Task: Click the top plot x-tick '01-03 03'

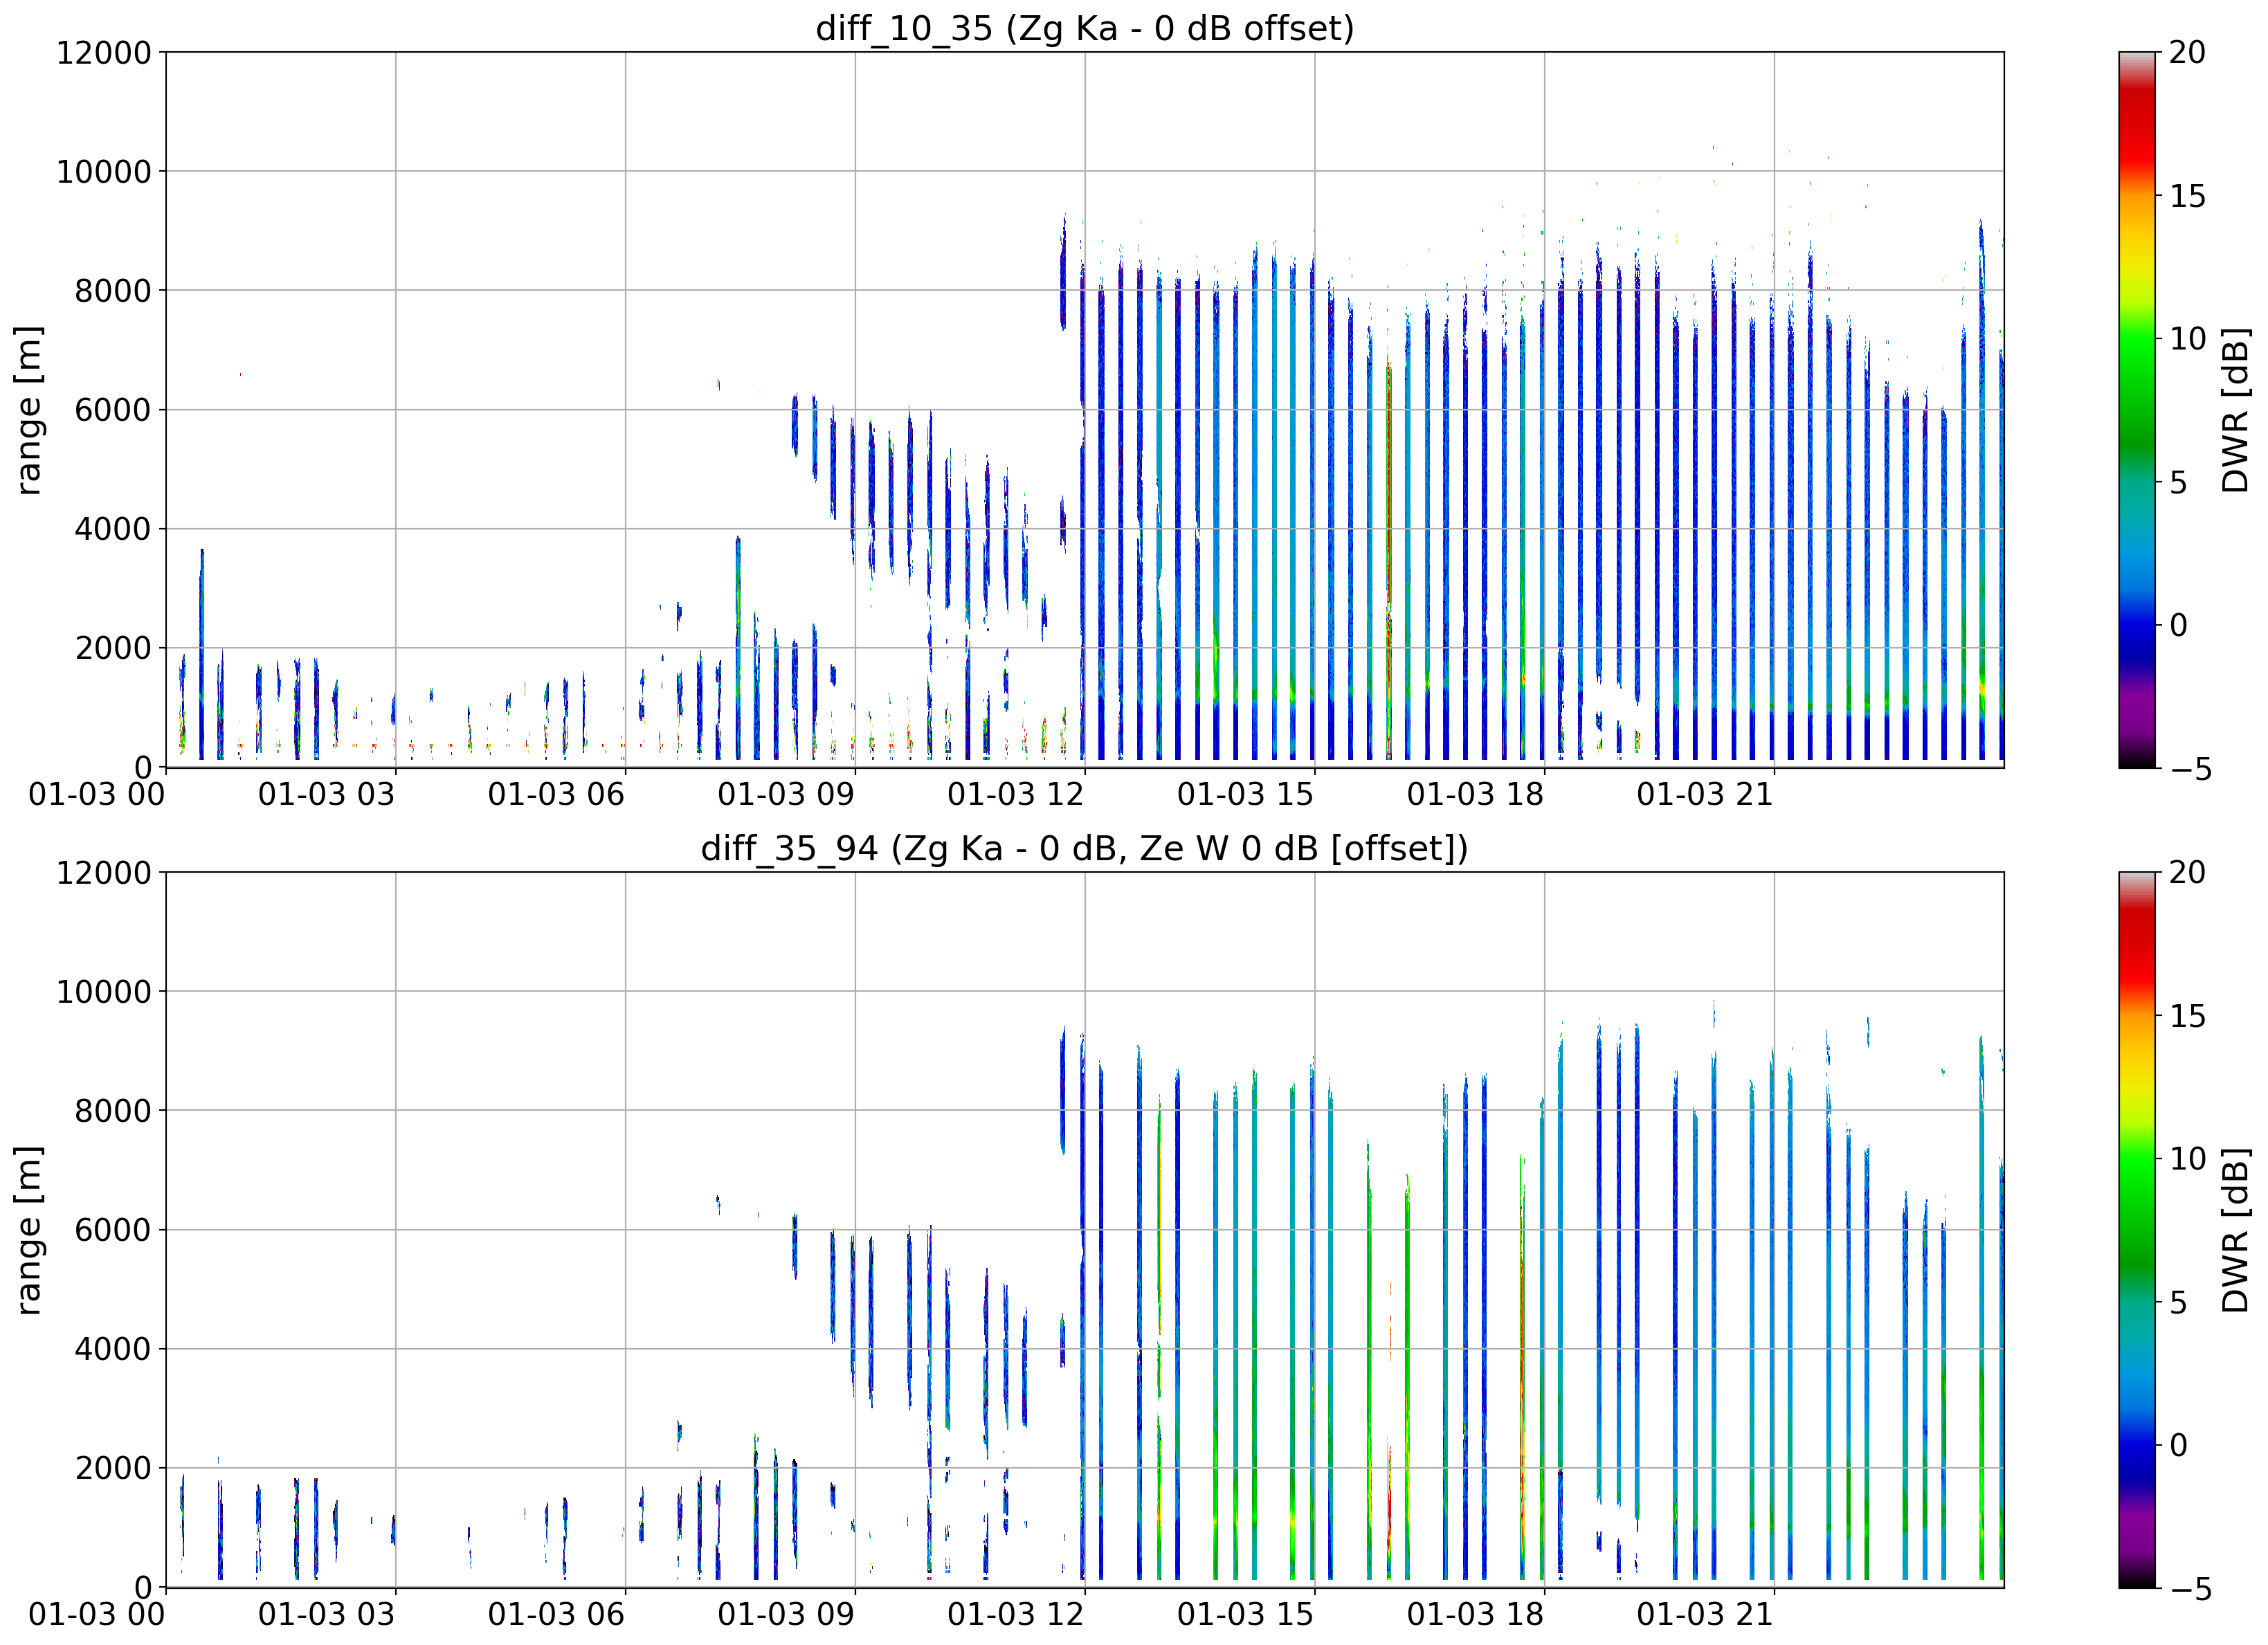Action: (x=327, y=795)
